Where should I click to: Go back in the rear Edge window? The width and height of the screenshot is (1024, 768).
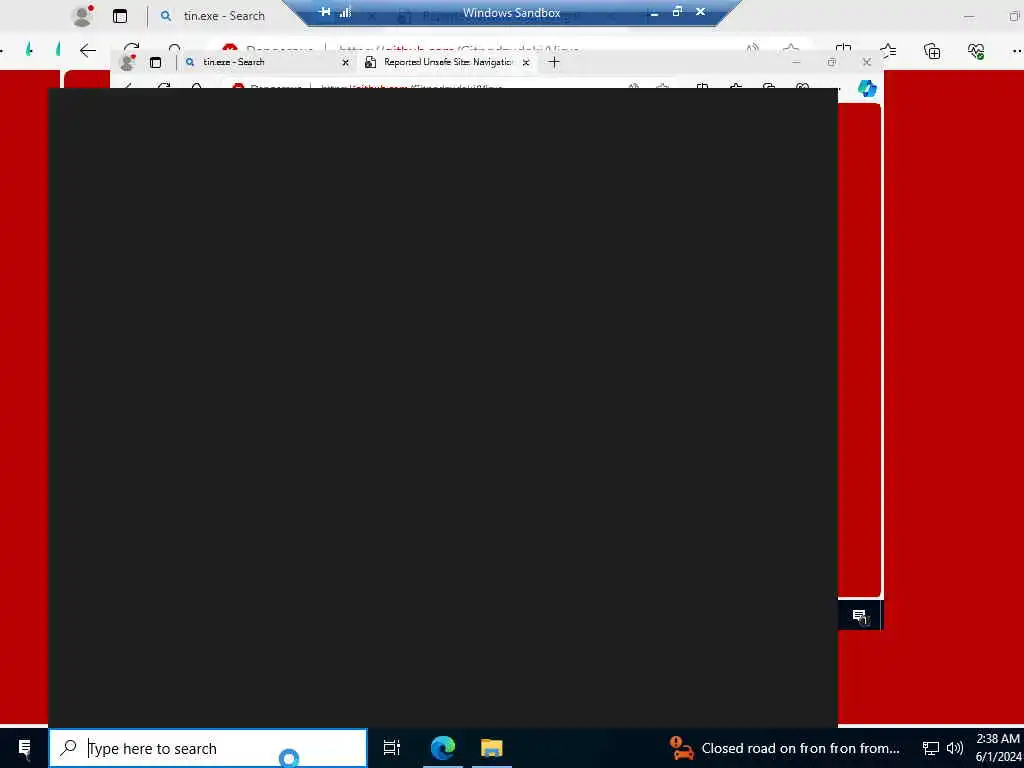point(88,51)
